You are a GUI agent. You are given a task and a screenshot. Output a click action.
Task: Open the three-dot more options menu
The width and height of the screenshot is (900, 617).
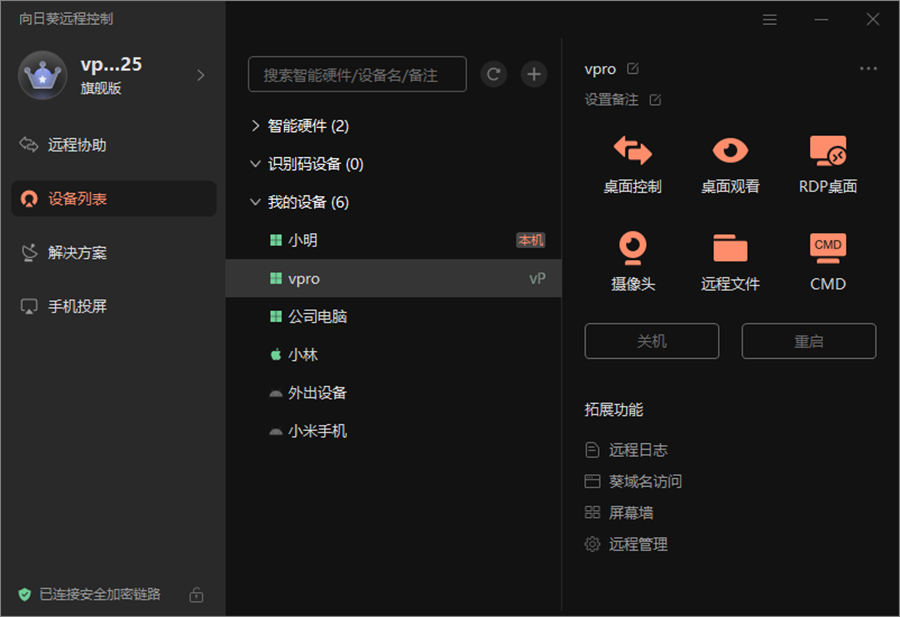[868, 68]
